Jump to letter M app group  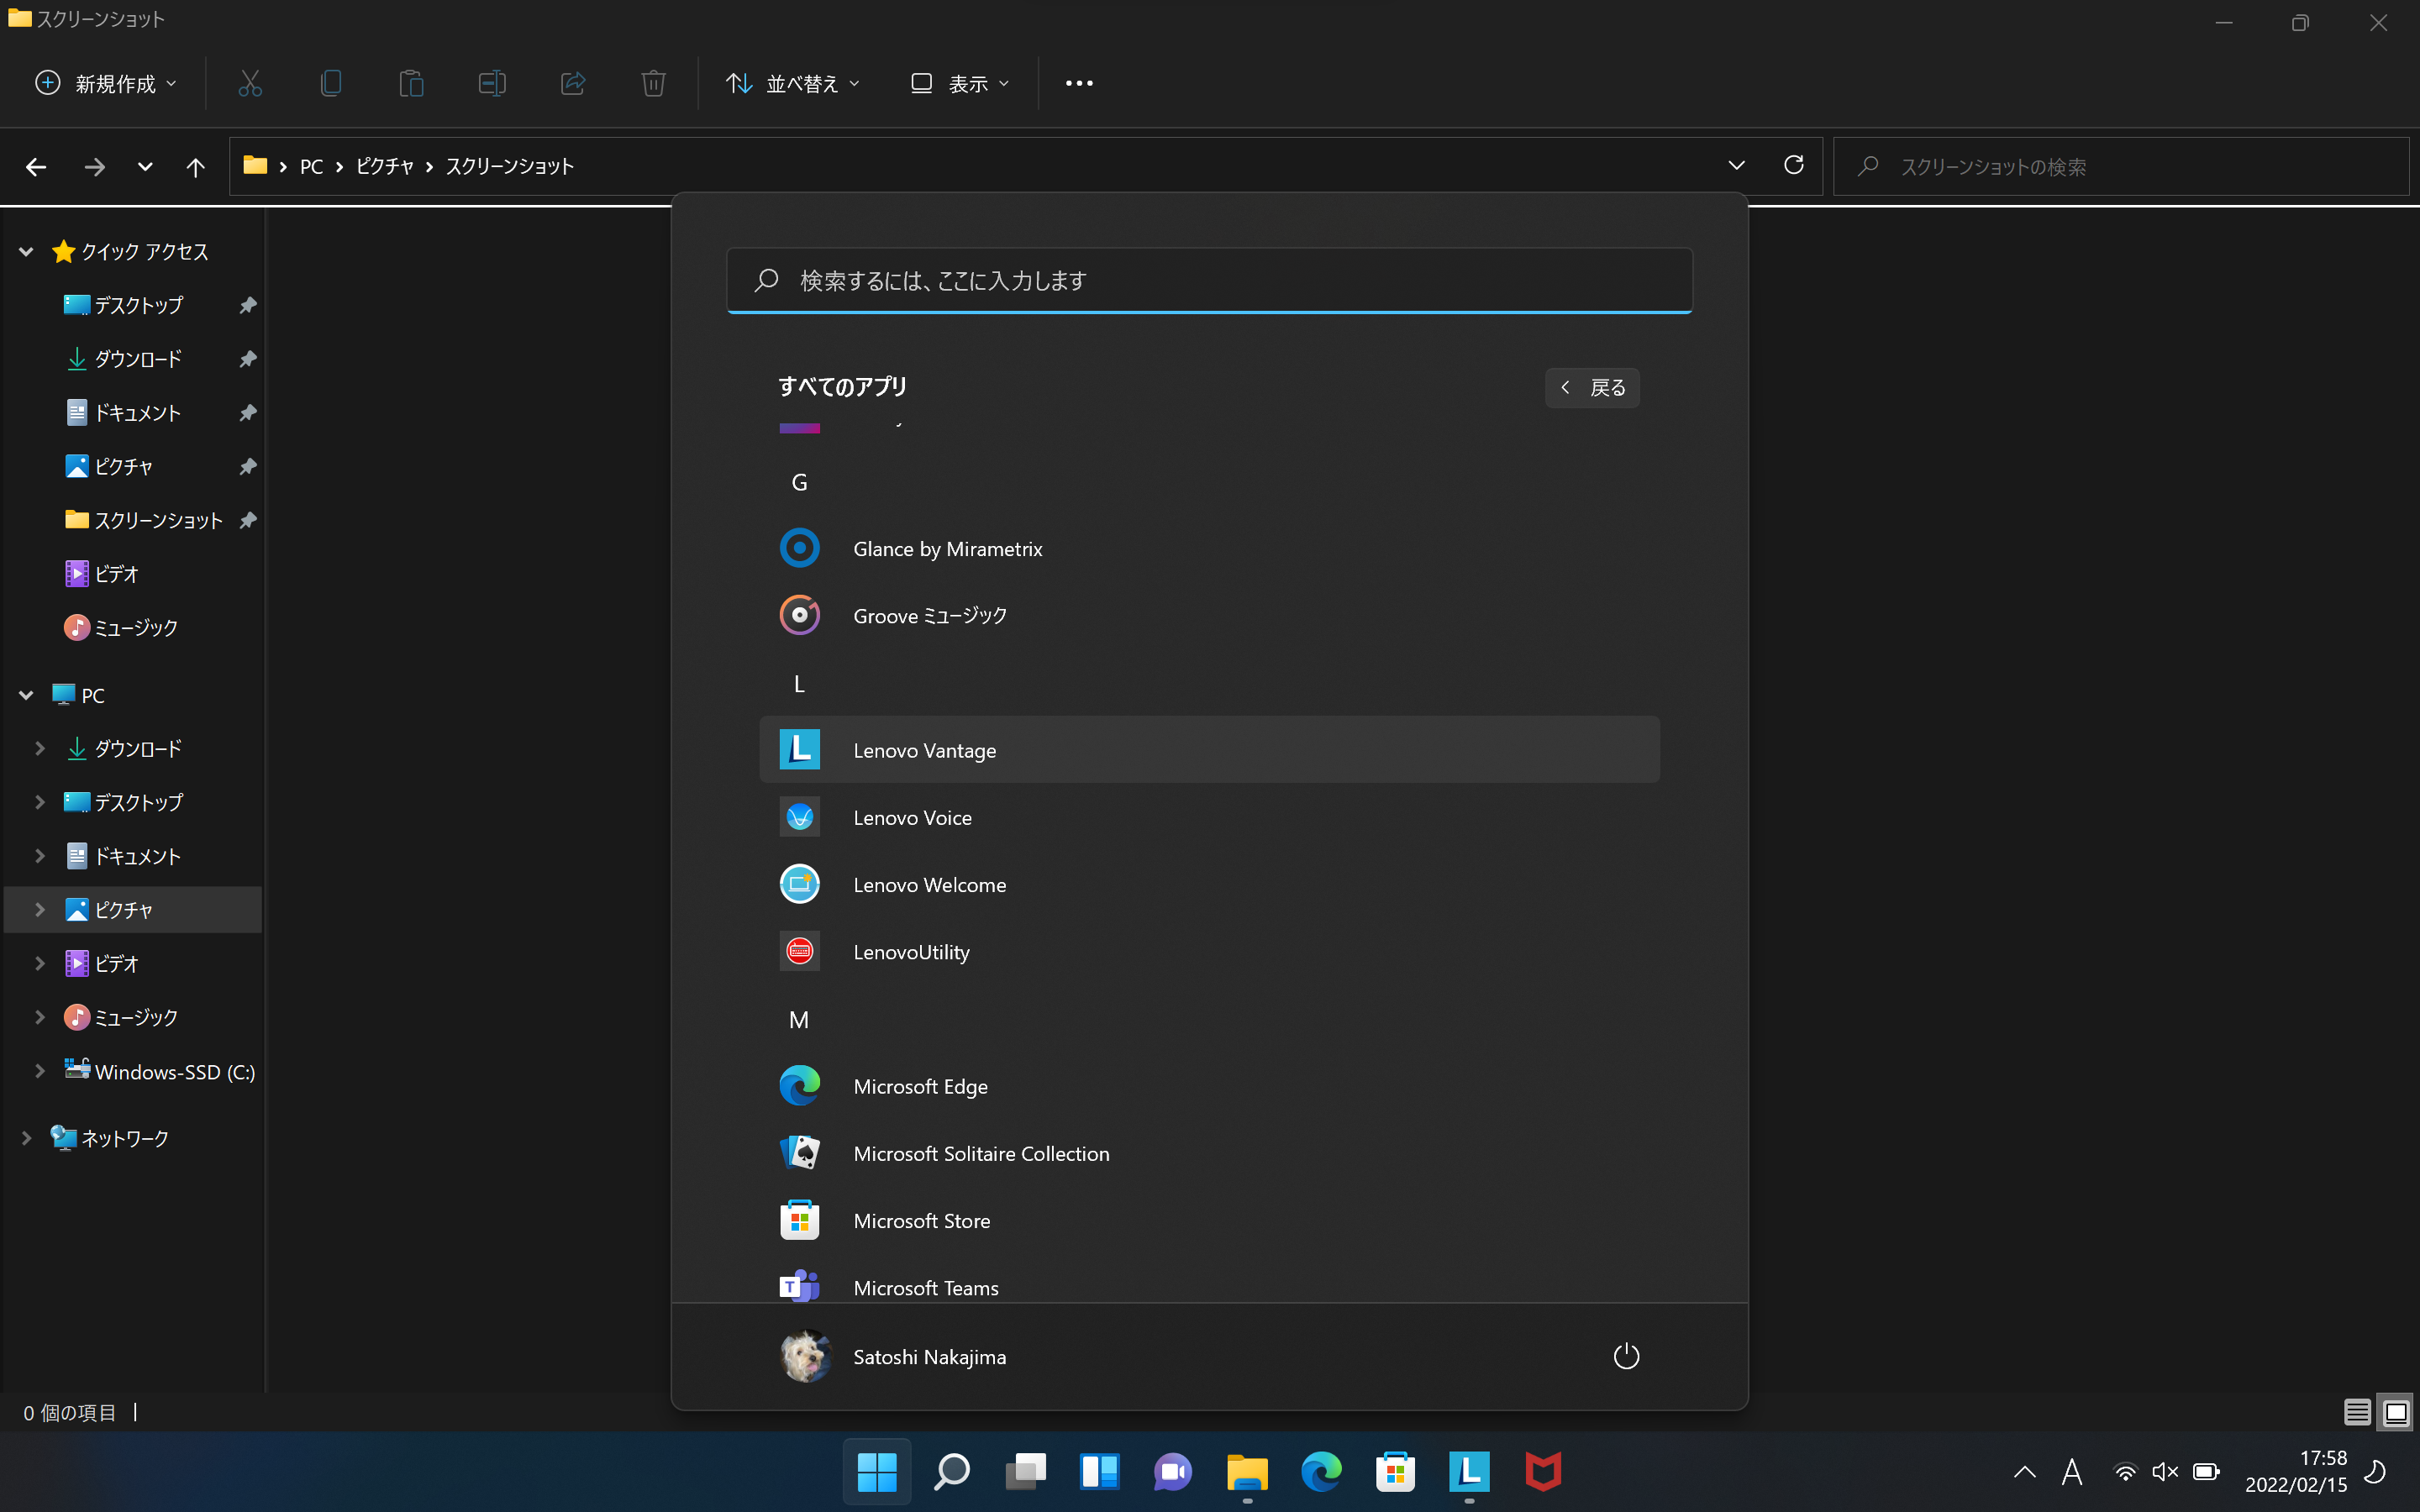click(799, 1020)
